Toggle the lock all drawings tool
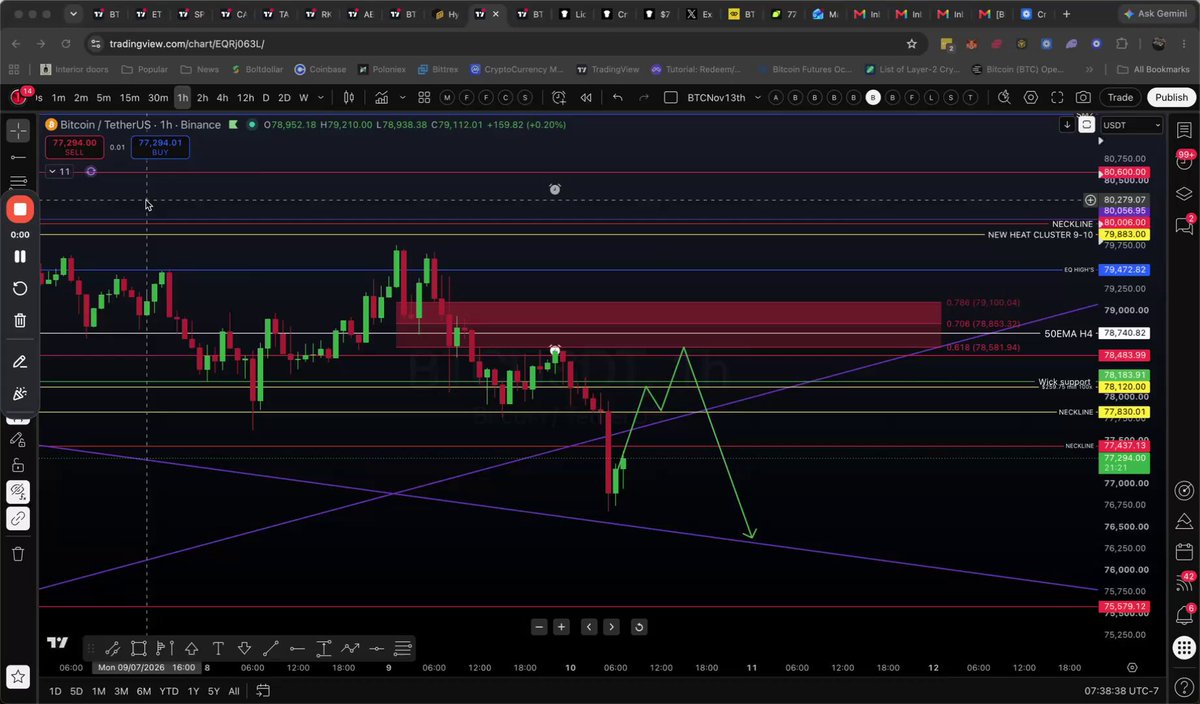The image size is (1200, 704). 18,465
